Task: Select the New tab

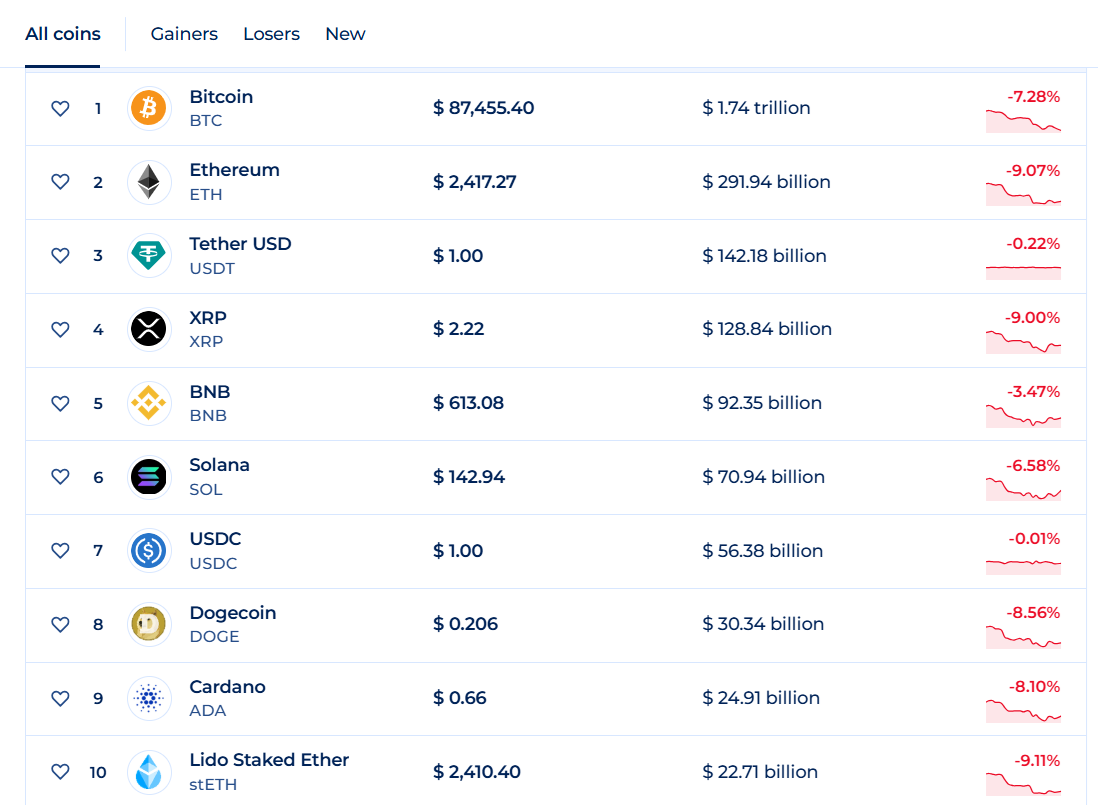Action: click(x=345, y=34)
